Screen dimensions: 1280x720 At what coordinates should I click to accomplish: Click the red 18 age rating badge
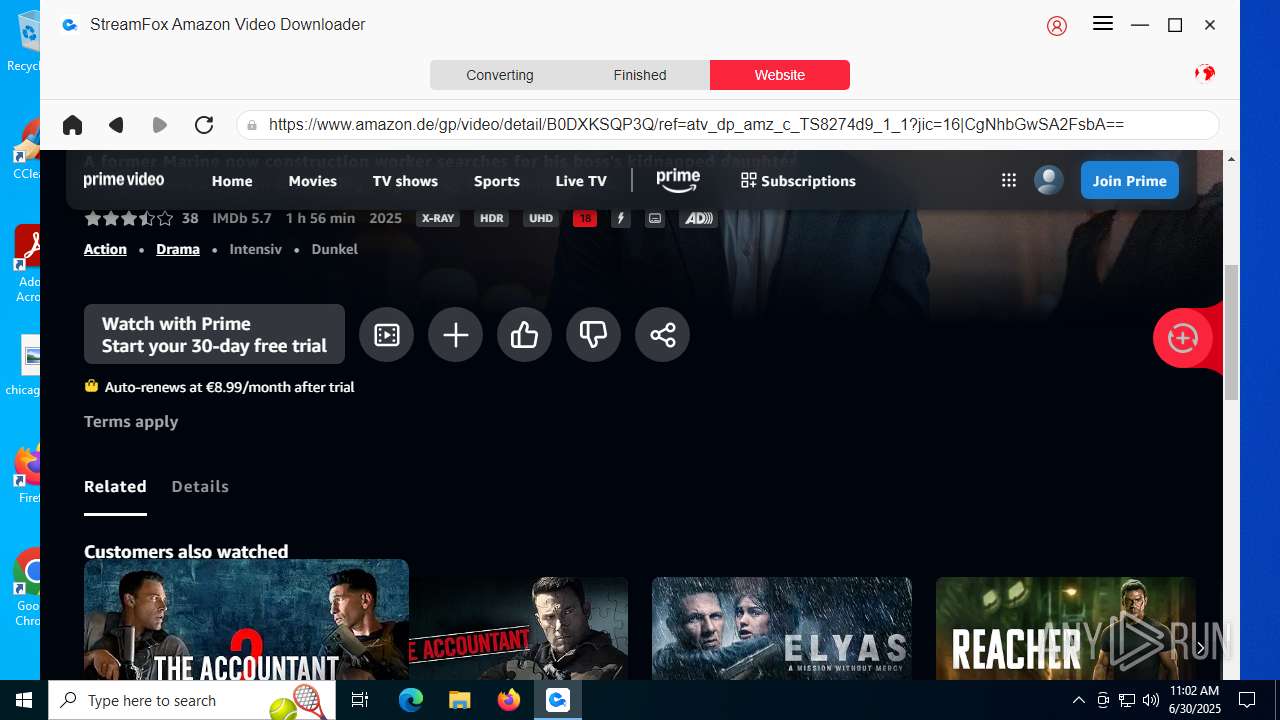[585, 218]
